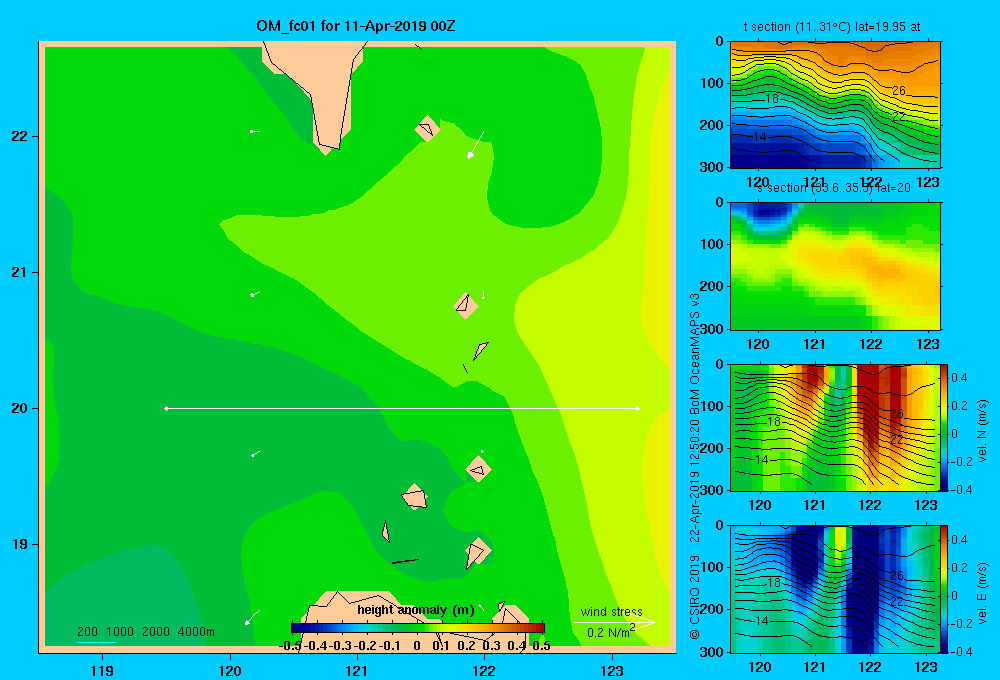1000x680 pixels.
Task: Click the long wind vector arrow near latitude 22
Action: coord(476,145)
